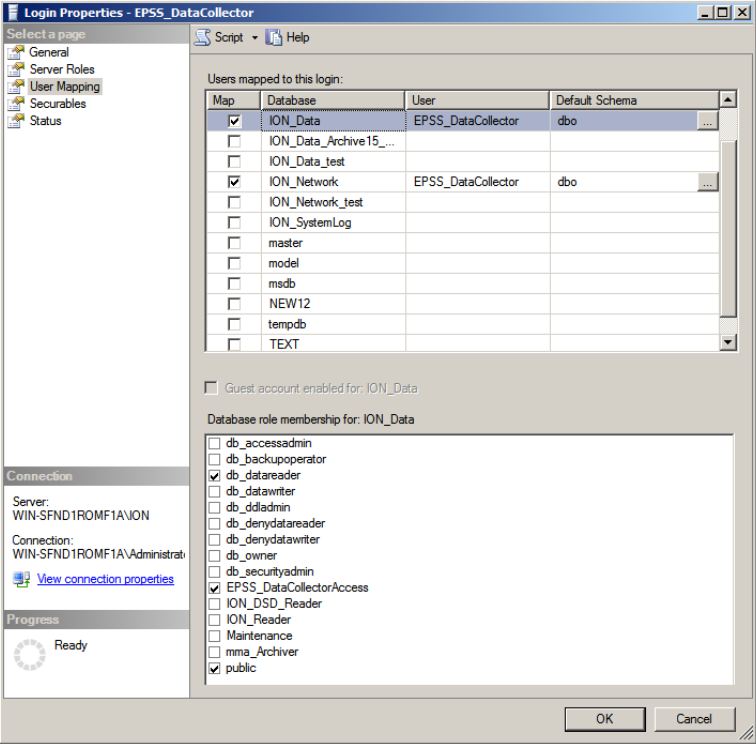The height and width of the screenshot is (744, 756).
Task: Enable the mma_Archiver role
Action: tap(215, 652)
